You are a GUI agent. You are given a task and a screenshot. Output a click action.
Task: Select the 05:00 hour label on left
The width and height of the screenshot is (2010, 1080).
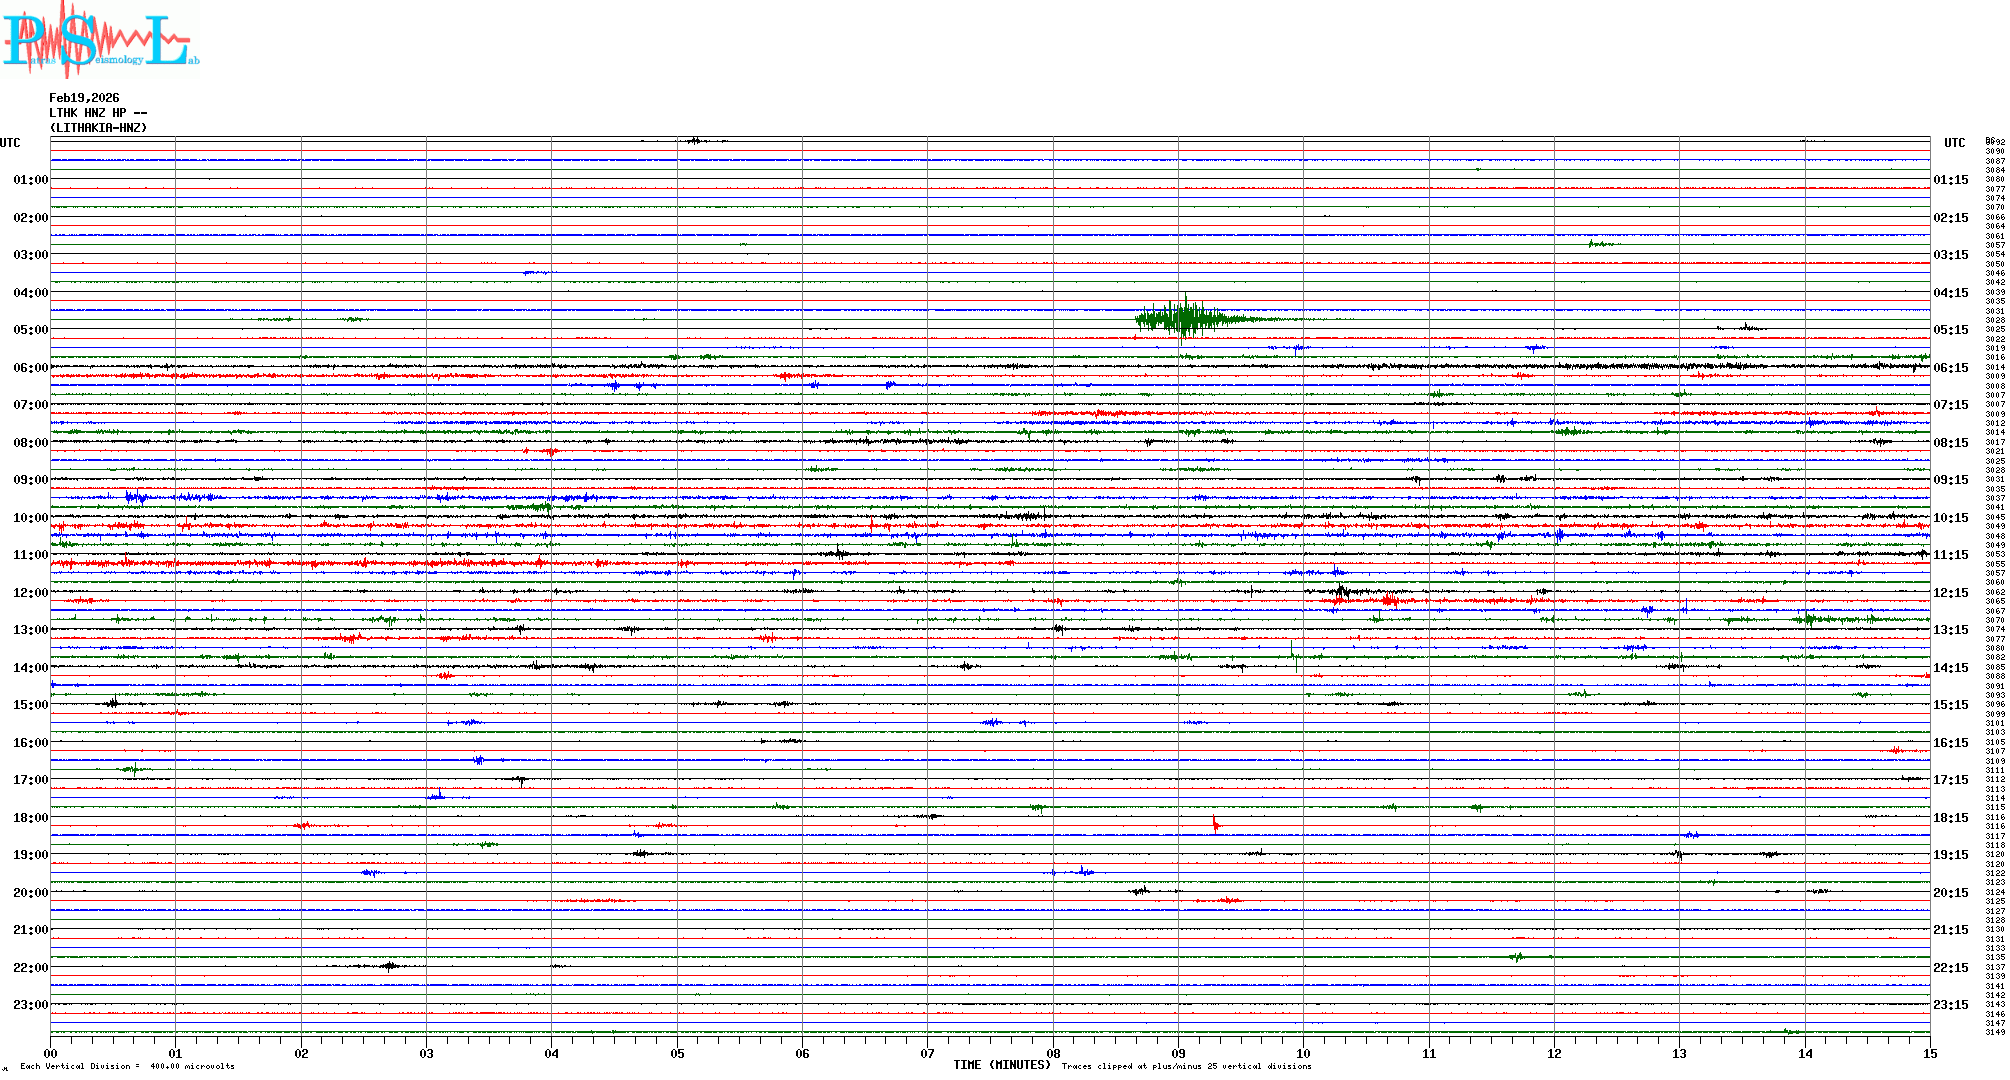point(30,330)
